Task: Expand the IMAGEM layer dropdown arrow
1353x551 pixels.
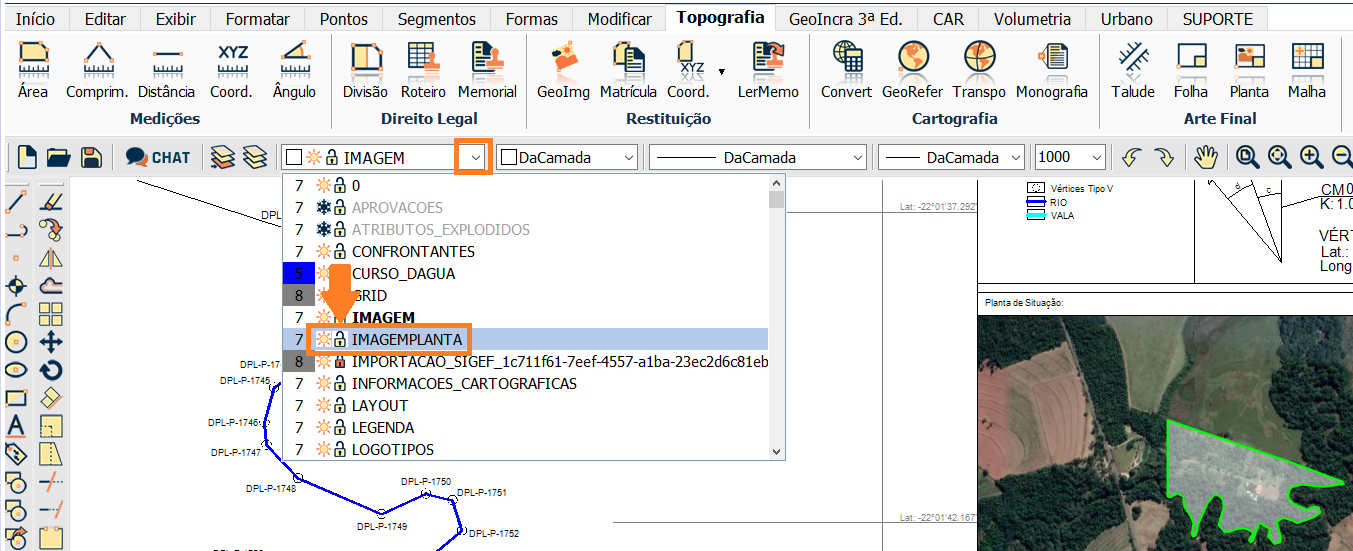Action: [474, 157]
